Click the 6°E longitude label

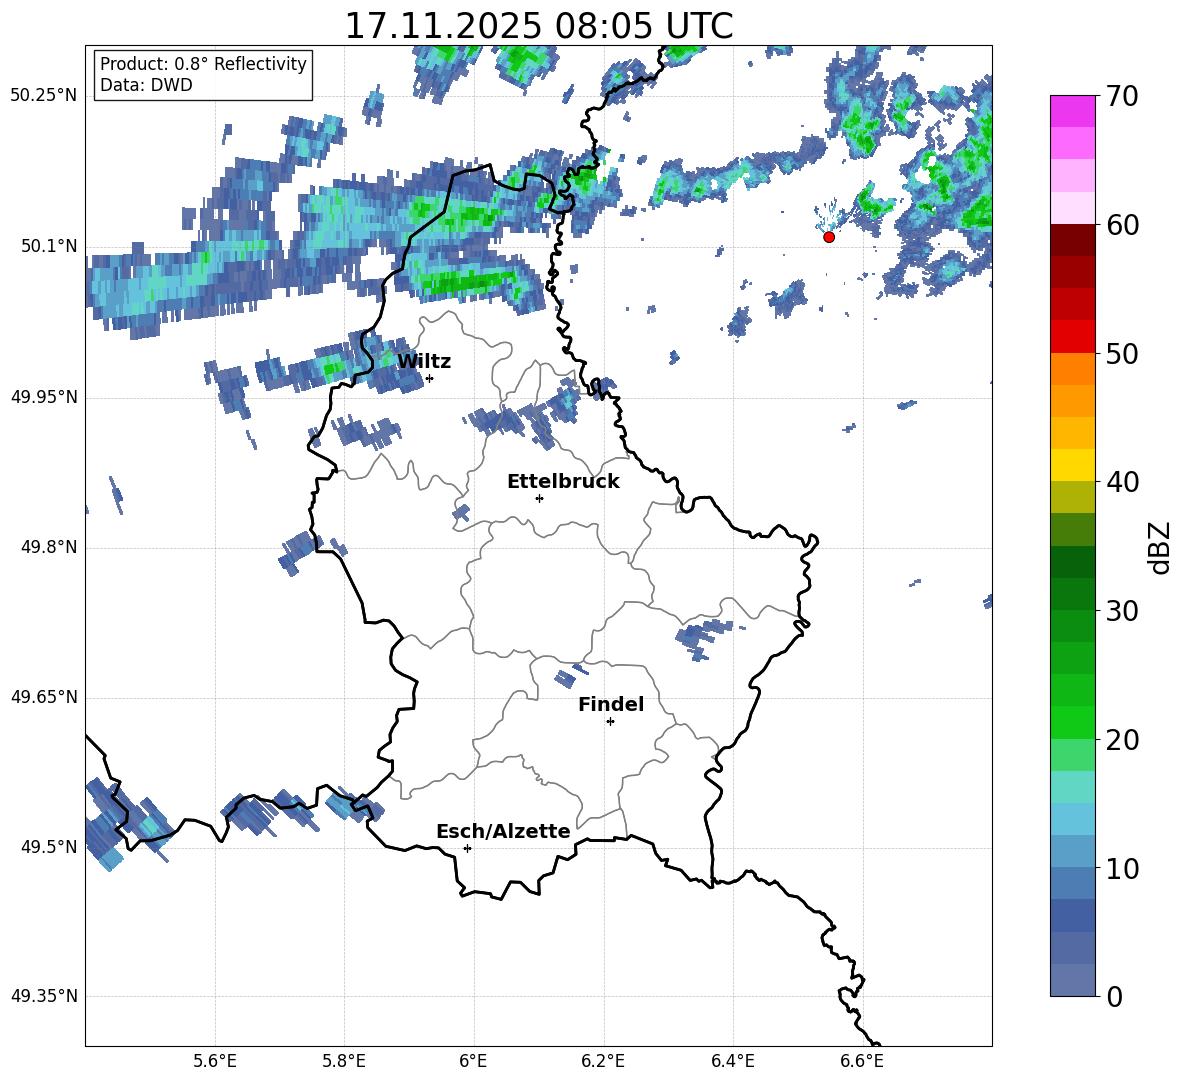tap(473, 1061)
